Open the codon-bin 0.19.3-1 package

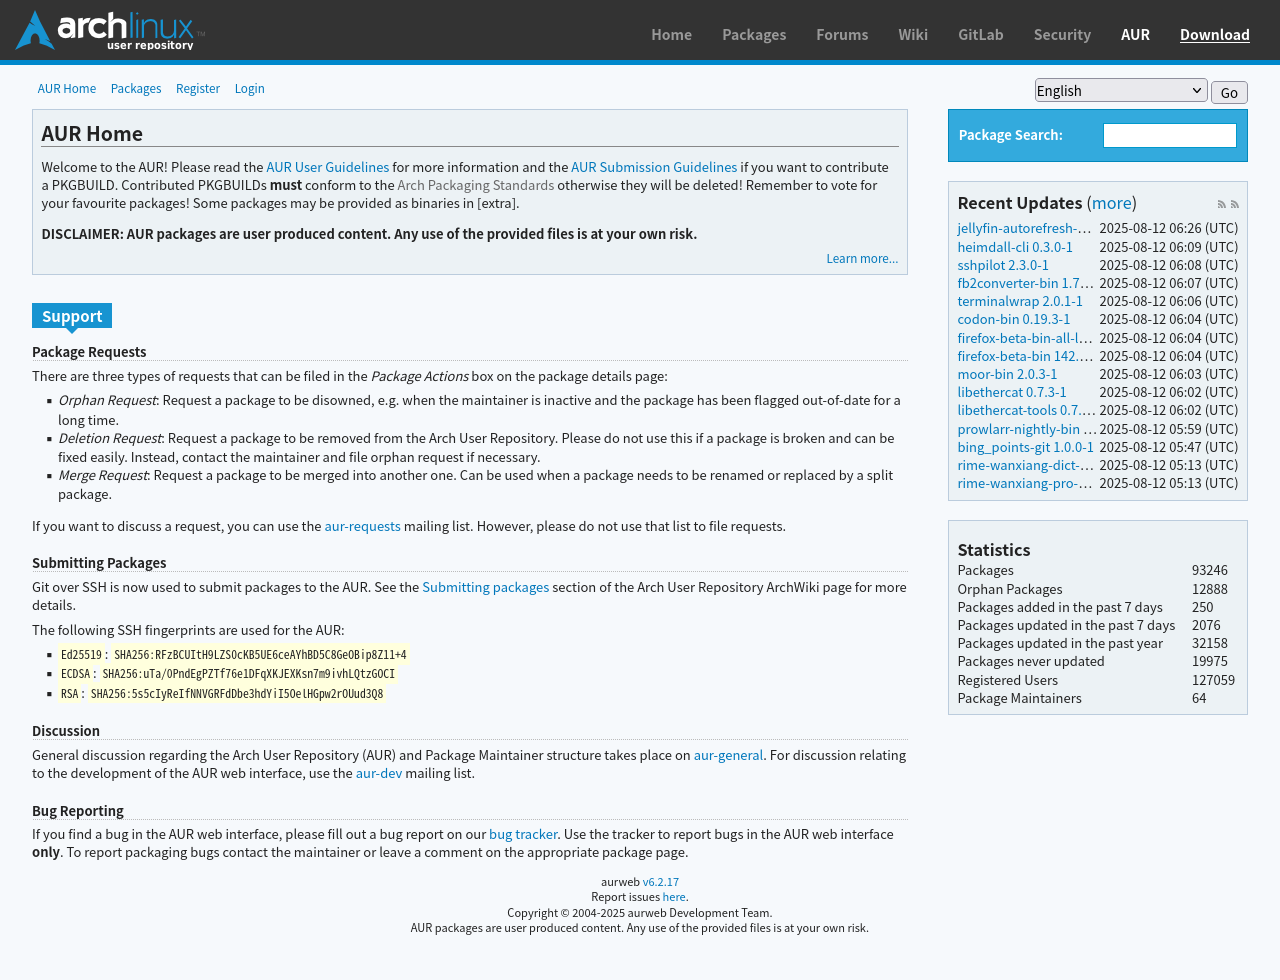coord(1014,319)
